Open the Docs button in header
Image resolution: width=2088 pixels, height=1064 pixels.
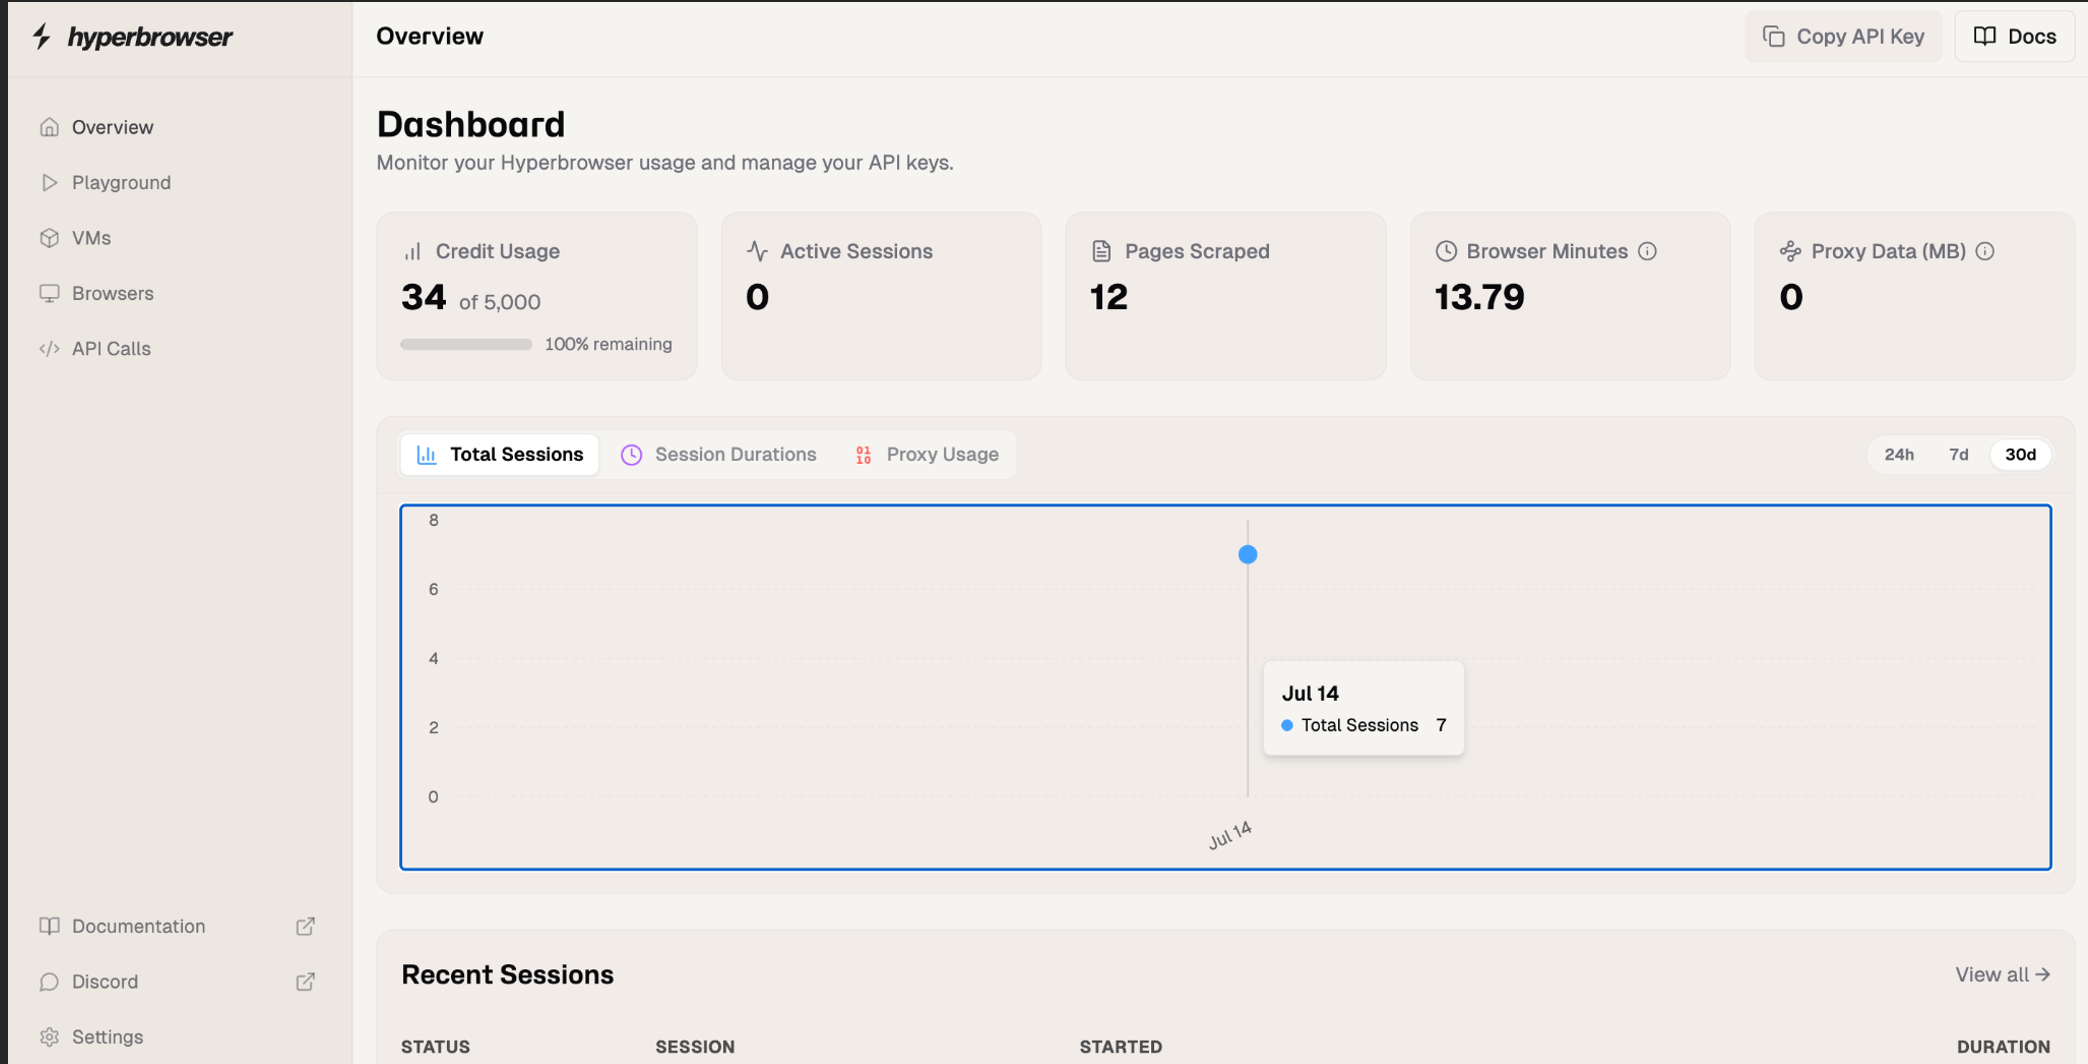pyautogui.click(x=2014, y=37)
